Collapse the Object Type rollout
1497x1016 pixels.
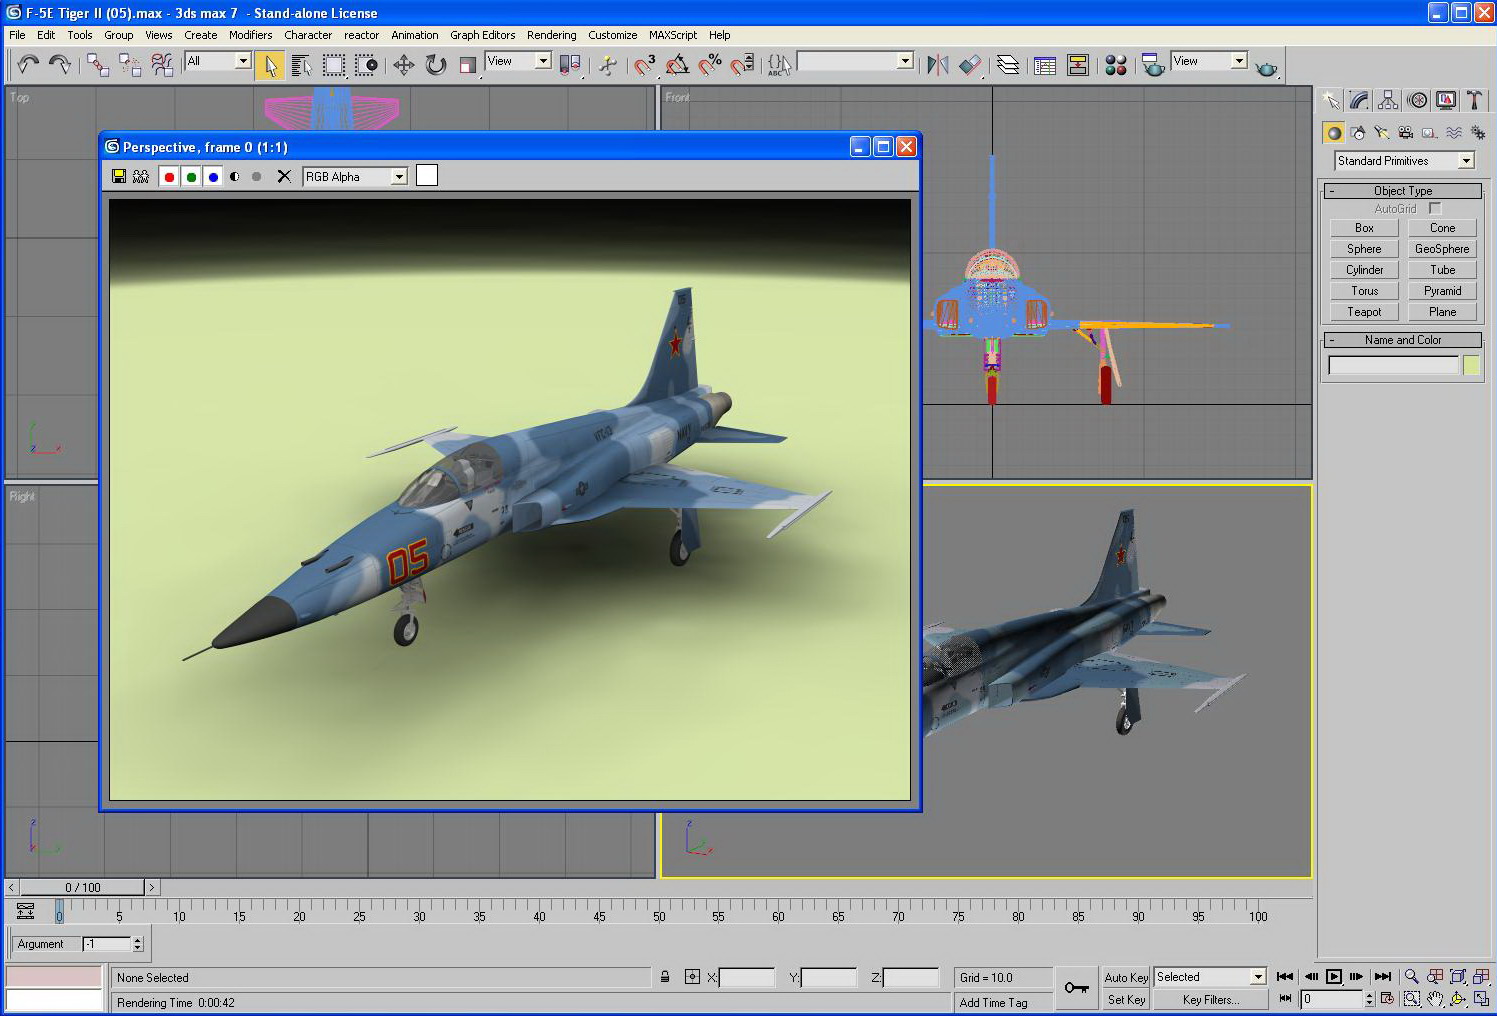point(1402,190)
